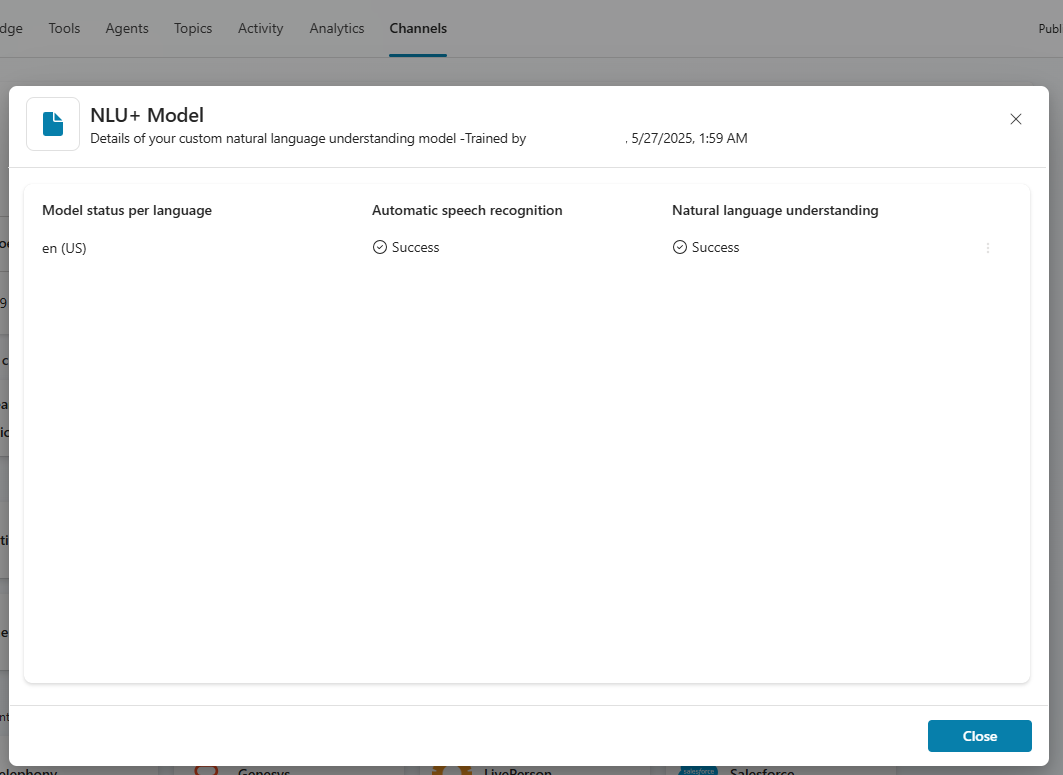1063x775 pixels.
Task: Click the NLU+ Model document icon
Action: [53, 124]
